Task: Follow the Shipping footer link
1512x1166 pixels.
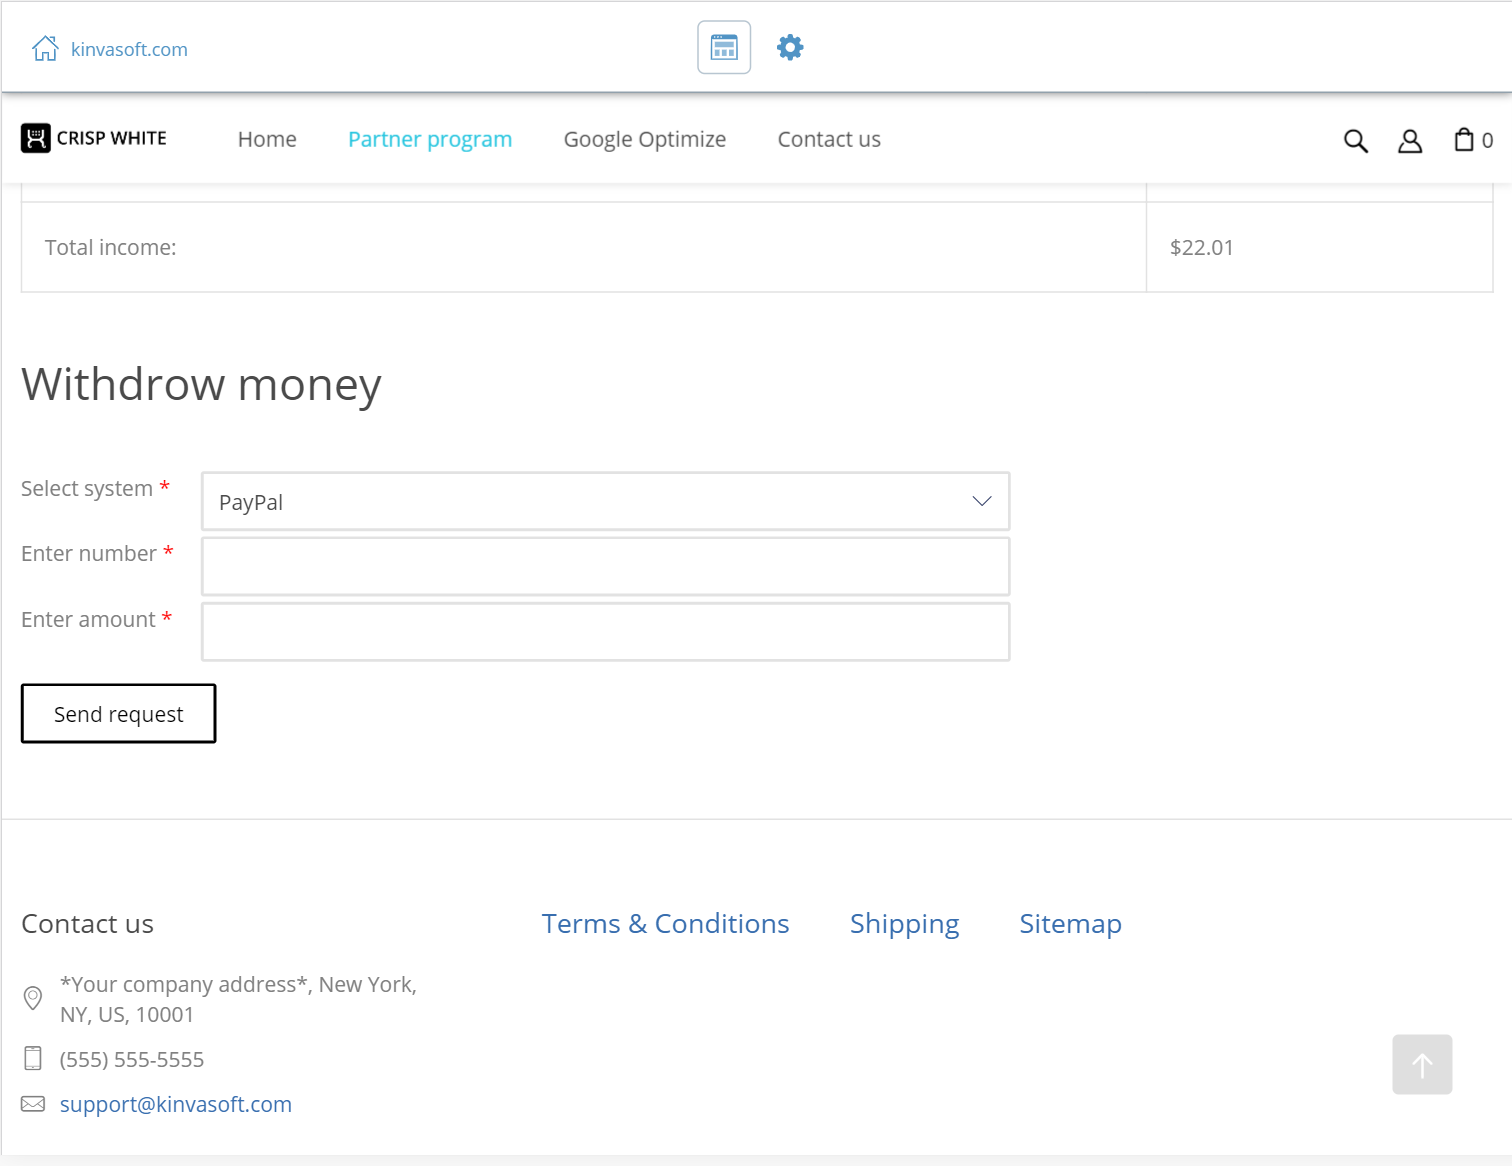Action: pos(904,923)
